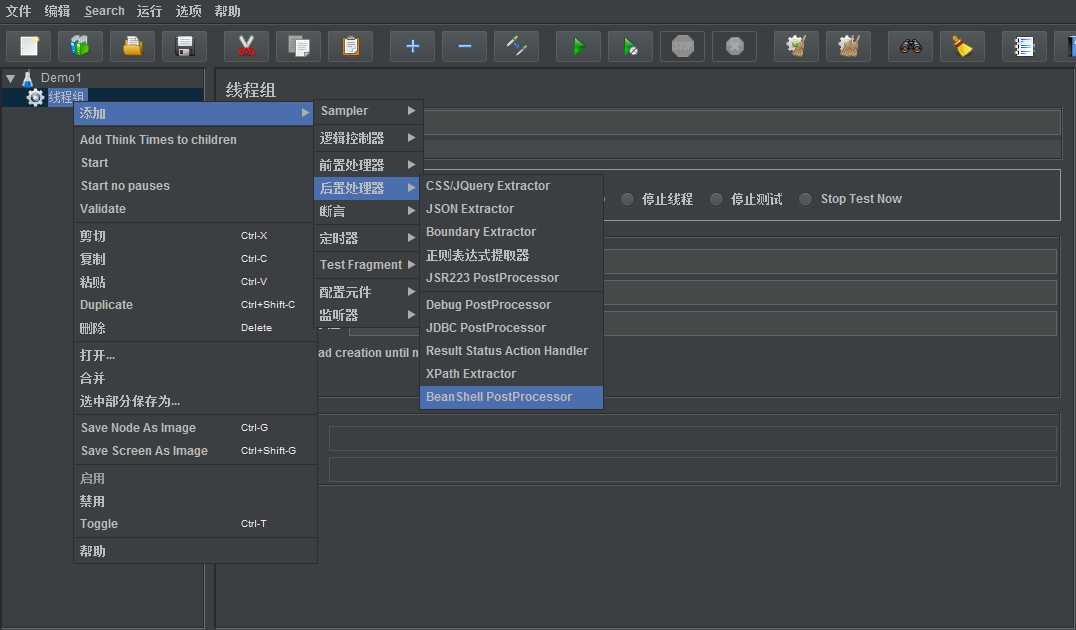1076x630 pixels.
Task: Click the Paste clipboard icon
Action: 351,46
